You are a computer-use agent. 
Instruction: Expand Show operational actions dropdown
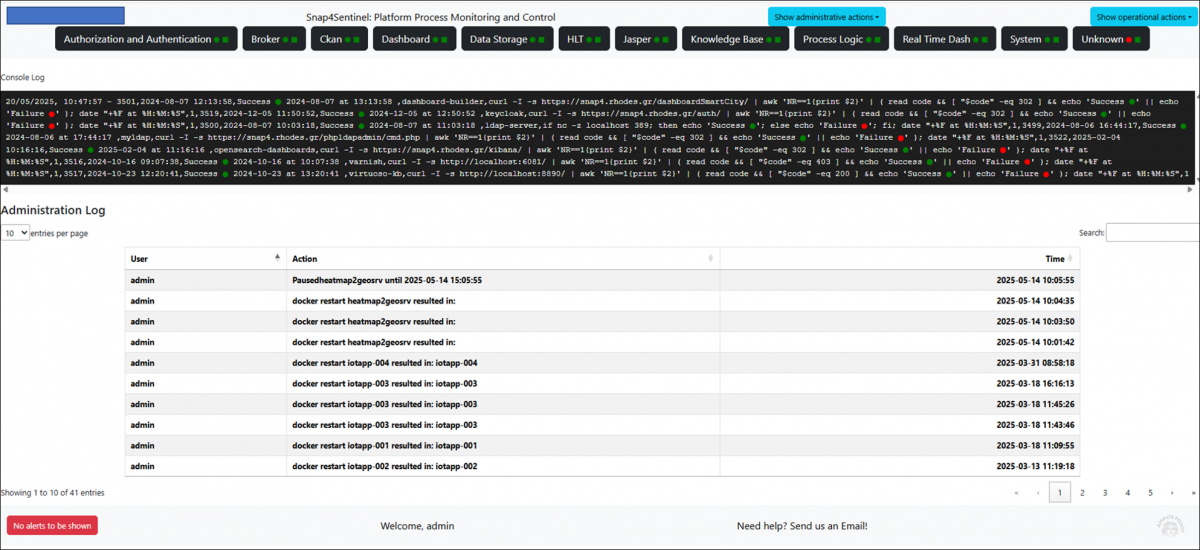pyautogui.click(x=1142, y=17)
